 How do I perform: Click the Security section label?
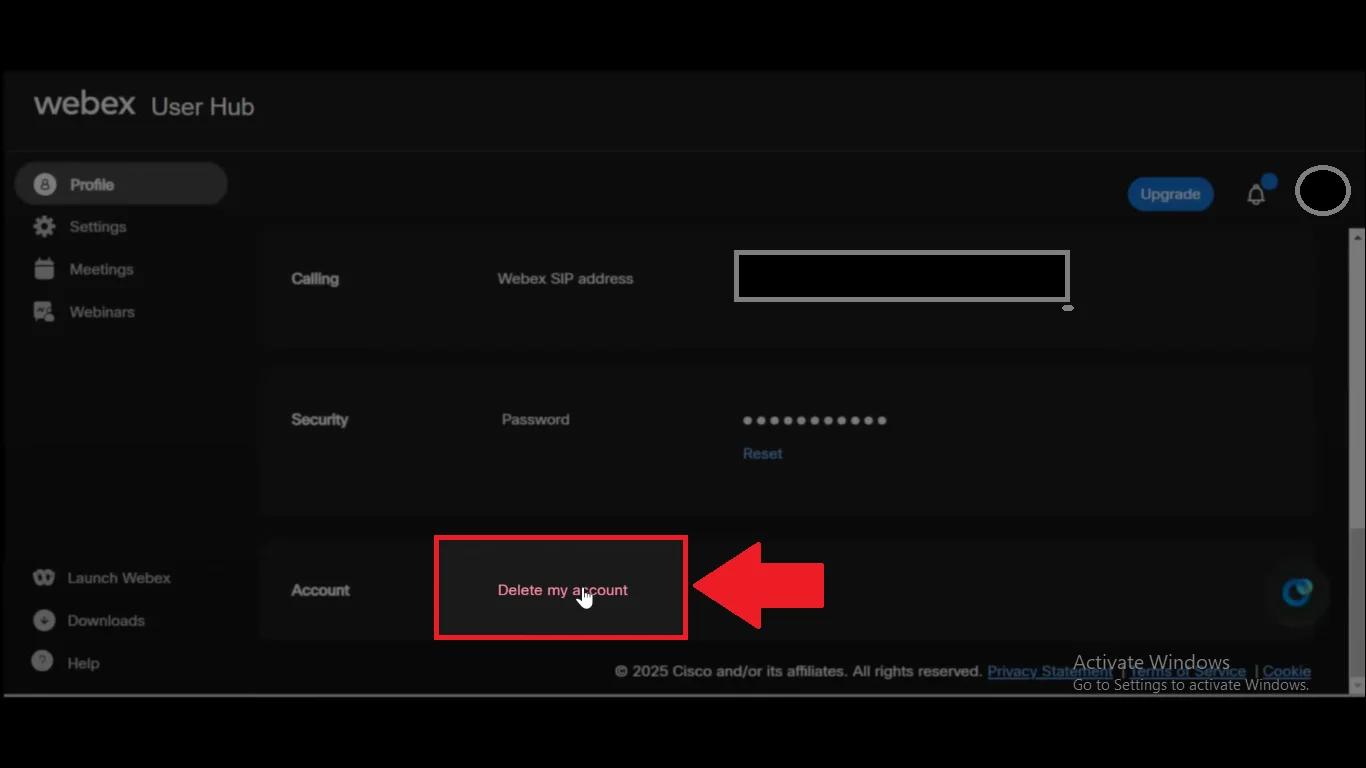coord(320,420)
